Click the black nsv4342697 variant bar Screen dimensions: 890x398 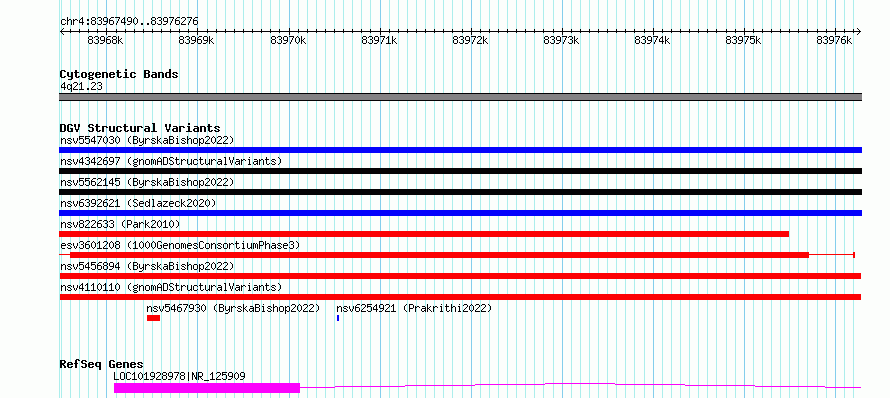460,171
